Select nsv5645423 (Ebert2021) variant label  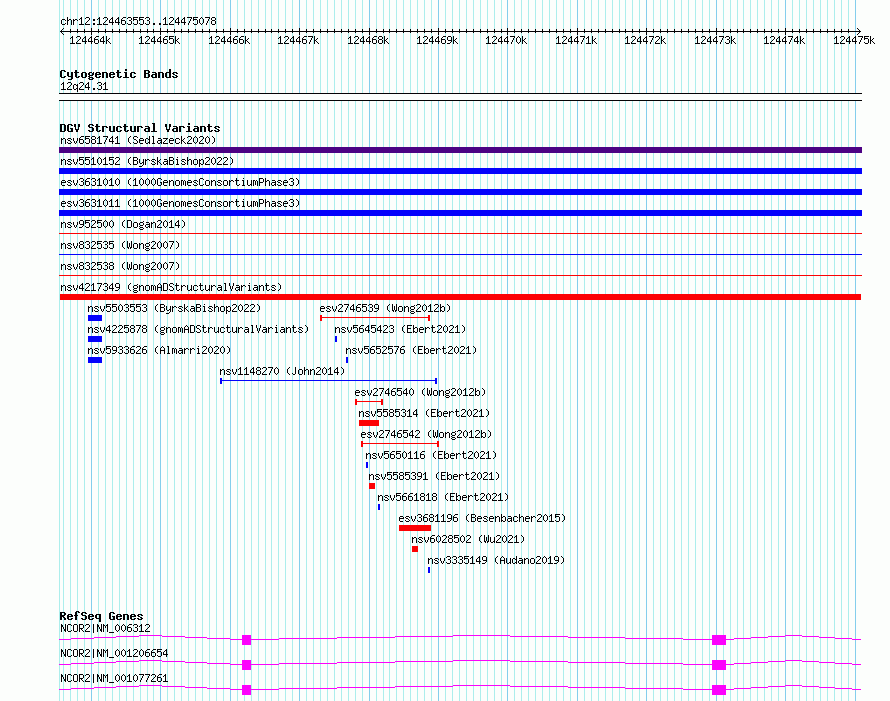[x=400, y=329]
